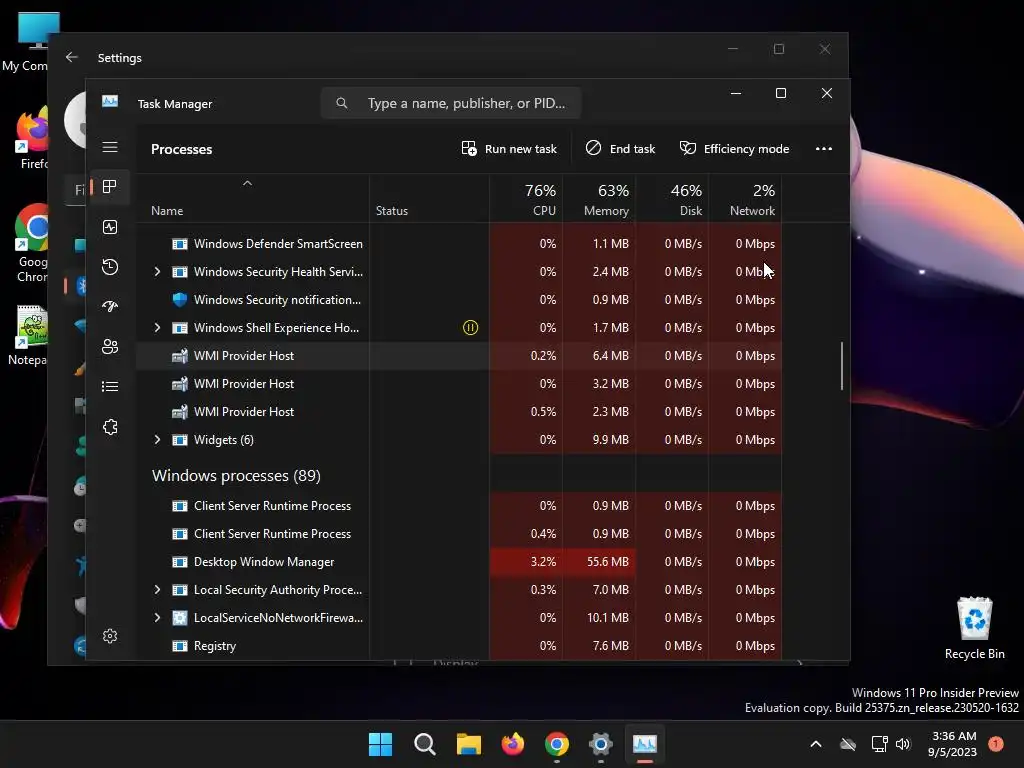Open the Task Manager navigation hamburger menu
This screenshot has height=768, width=1024.
pyautogui.click(x=110, y=147)
